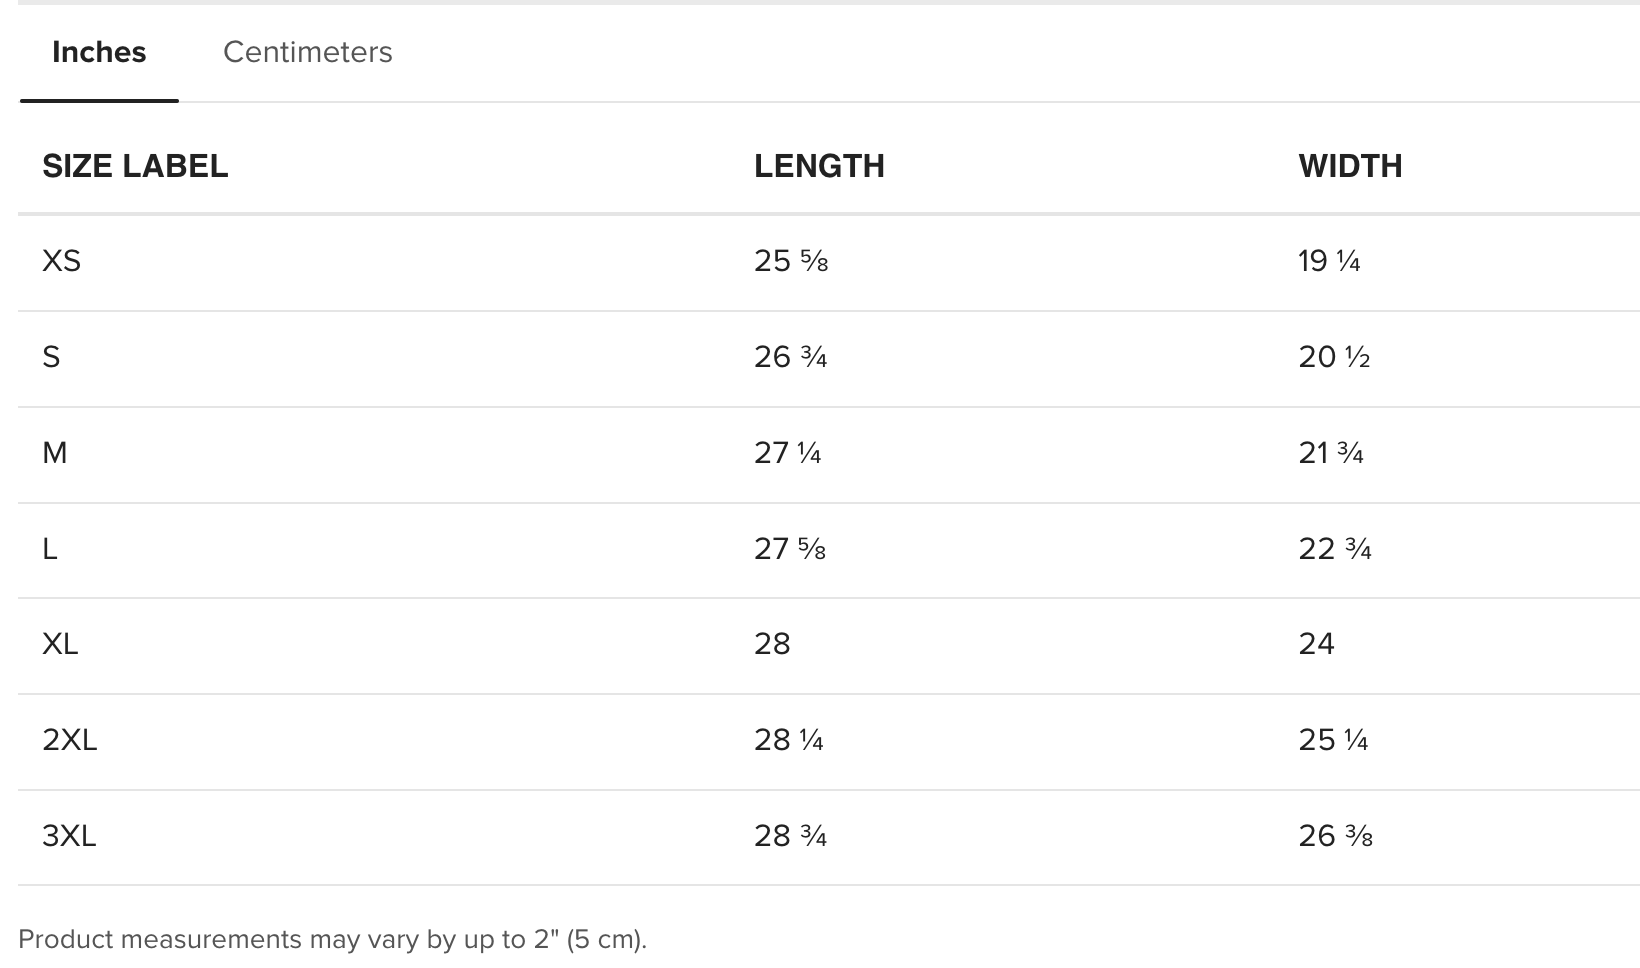Click the SIZE LABEL column header
This screenshot has width=1640, height=968.
pyautogui.click(x=135, y=166)
